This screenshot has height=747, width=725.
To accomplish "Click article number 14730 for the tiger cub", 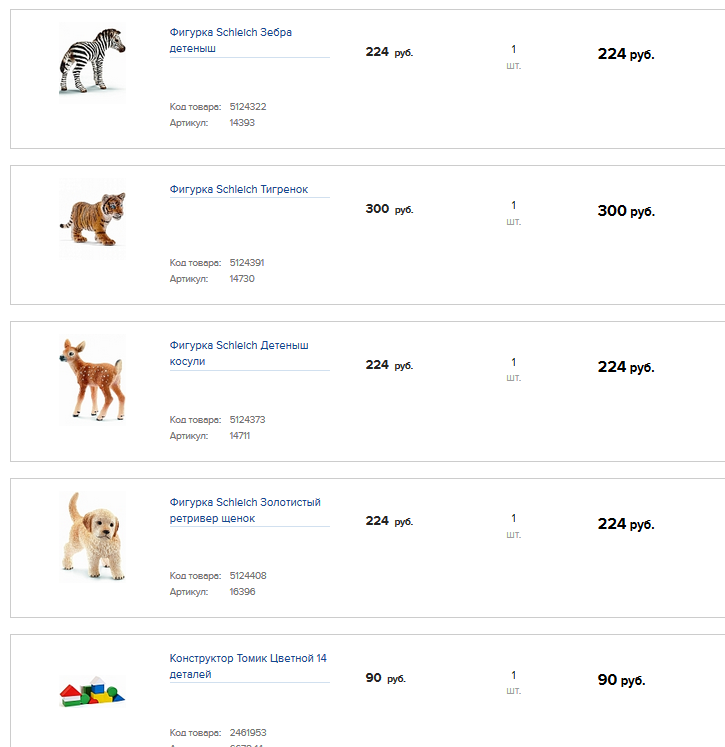I will (242, 278).
